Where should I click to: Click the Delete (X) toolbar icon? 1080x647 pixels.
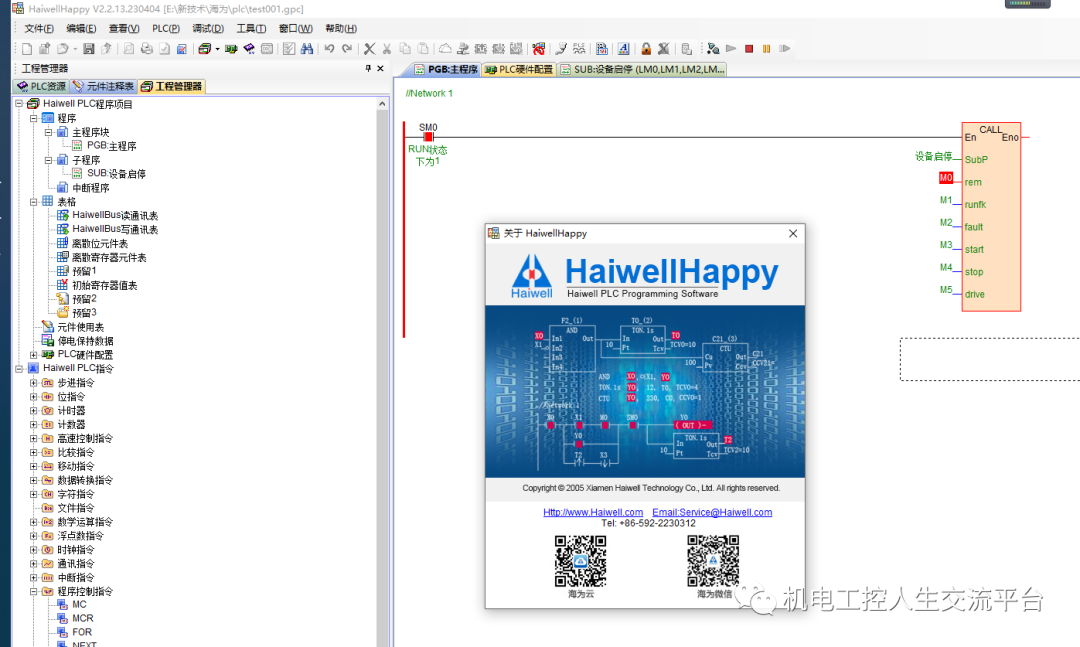click(369, 49)
